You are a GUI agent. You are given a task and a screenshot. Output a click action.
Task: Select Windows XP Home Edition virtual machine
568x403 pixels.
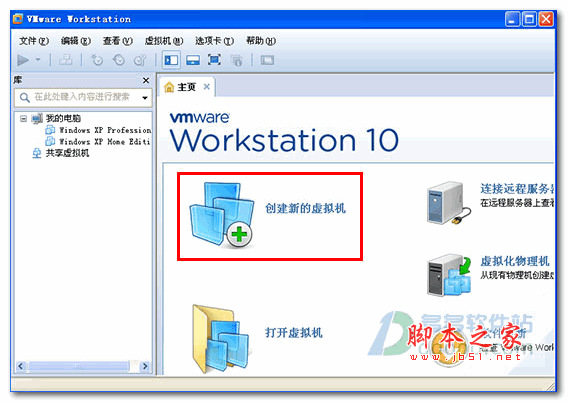pos(104,142)
